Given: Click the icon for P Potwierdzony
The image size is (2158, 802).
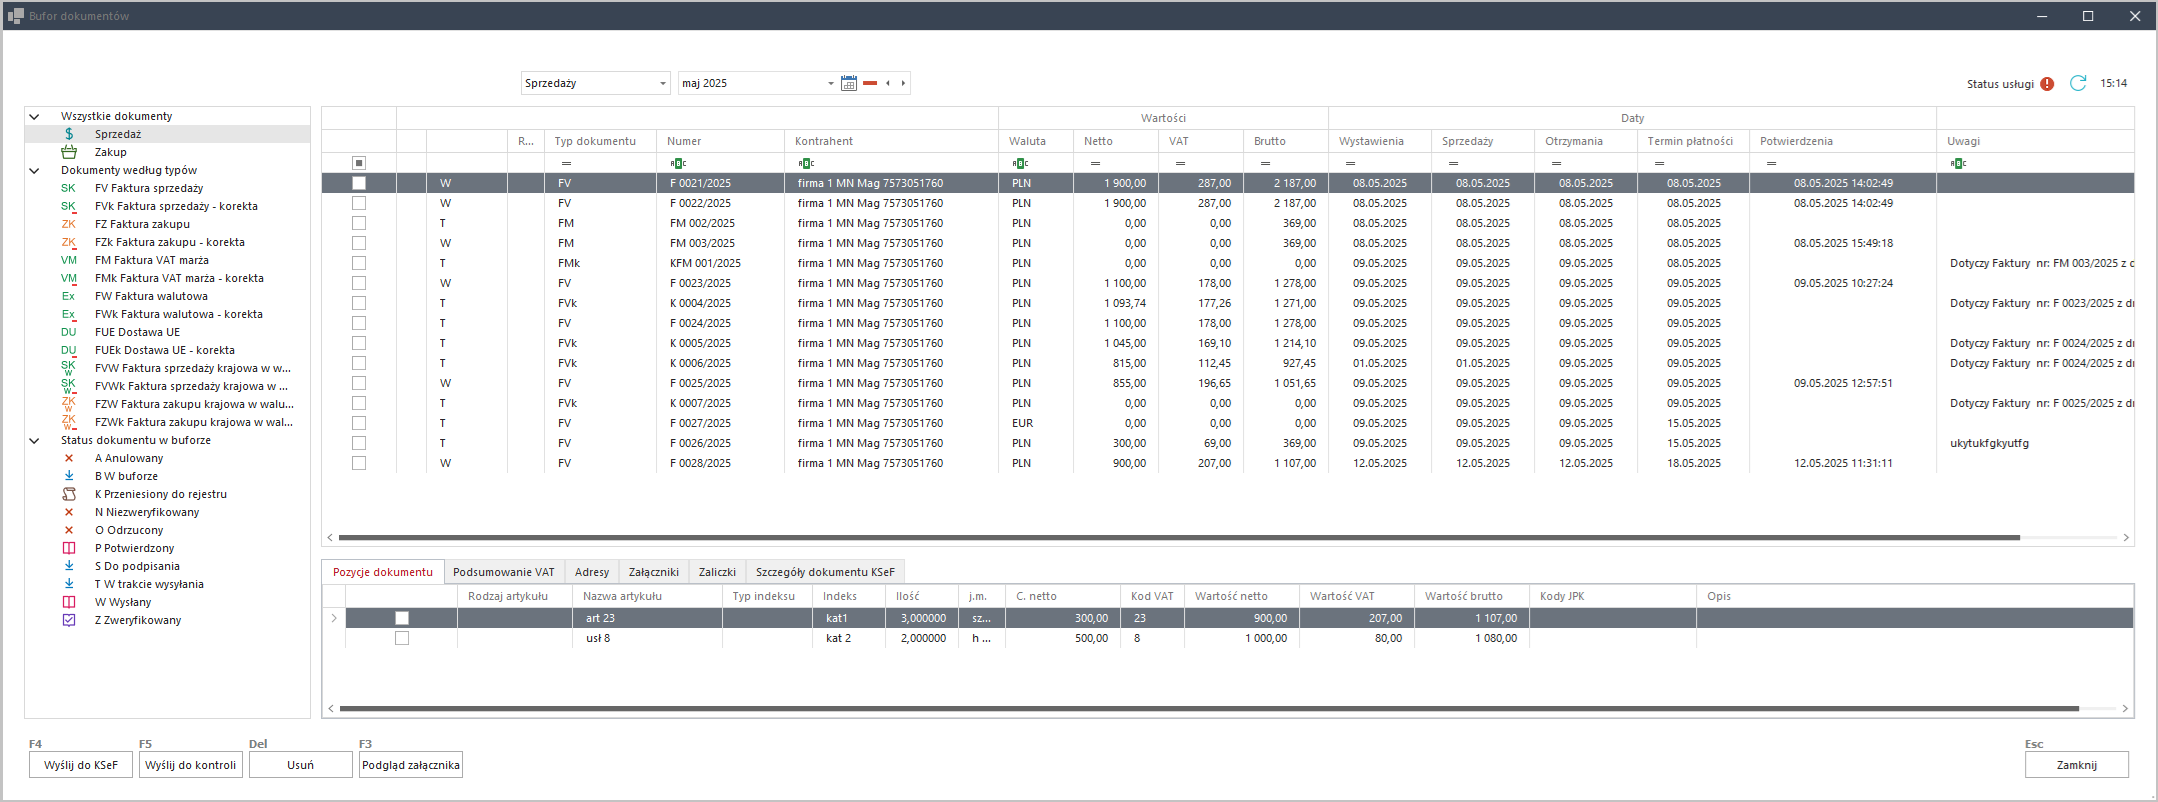Looking at the screenshot, I should tap(69, 548).
